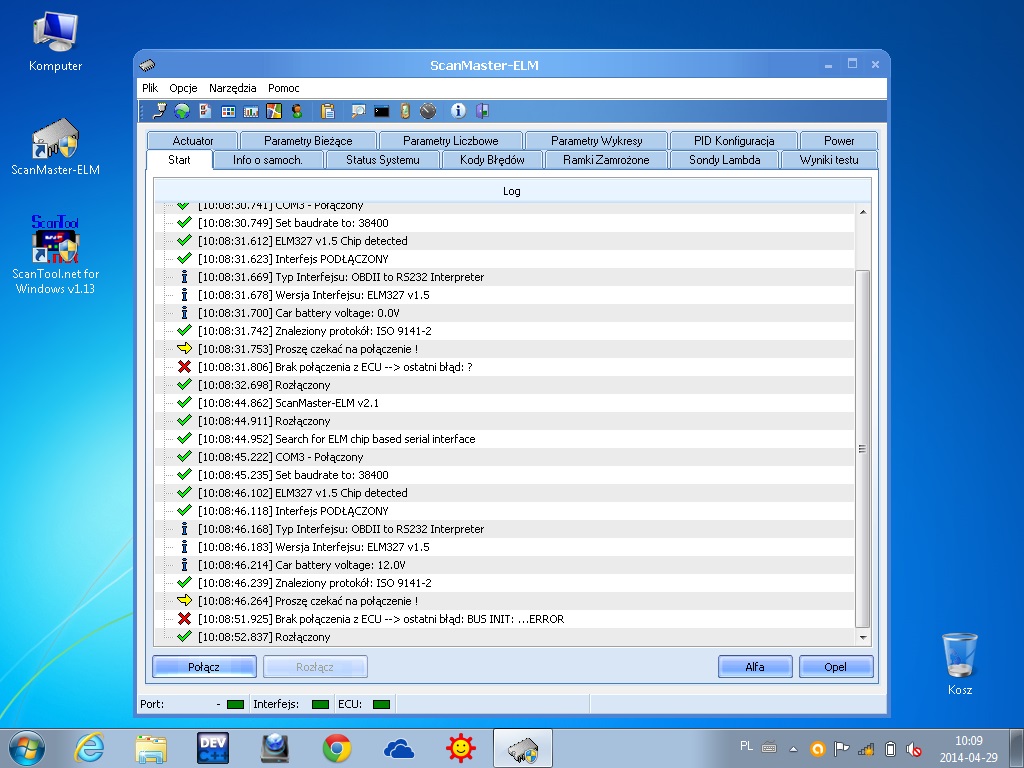Show hidden system tray icons
This screenshot has height=768, width=1024.
pos(794,748)
